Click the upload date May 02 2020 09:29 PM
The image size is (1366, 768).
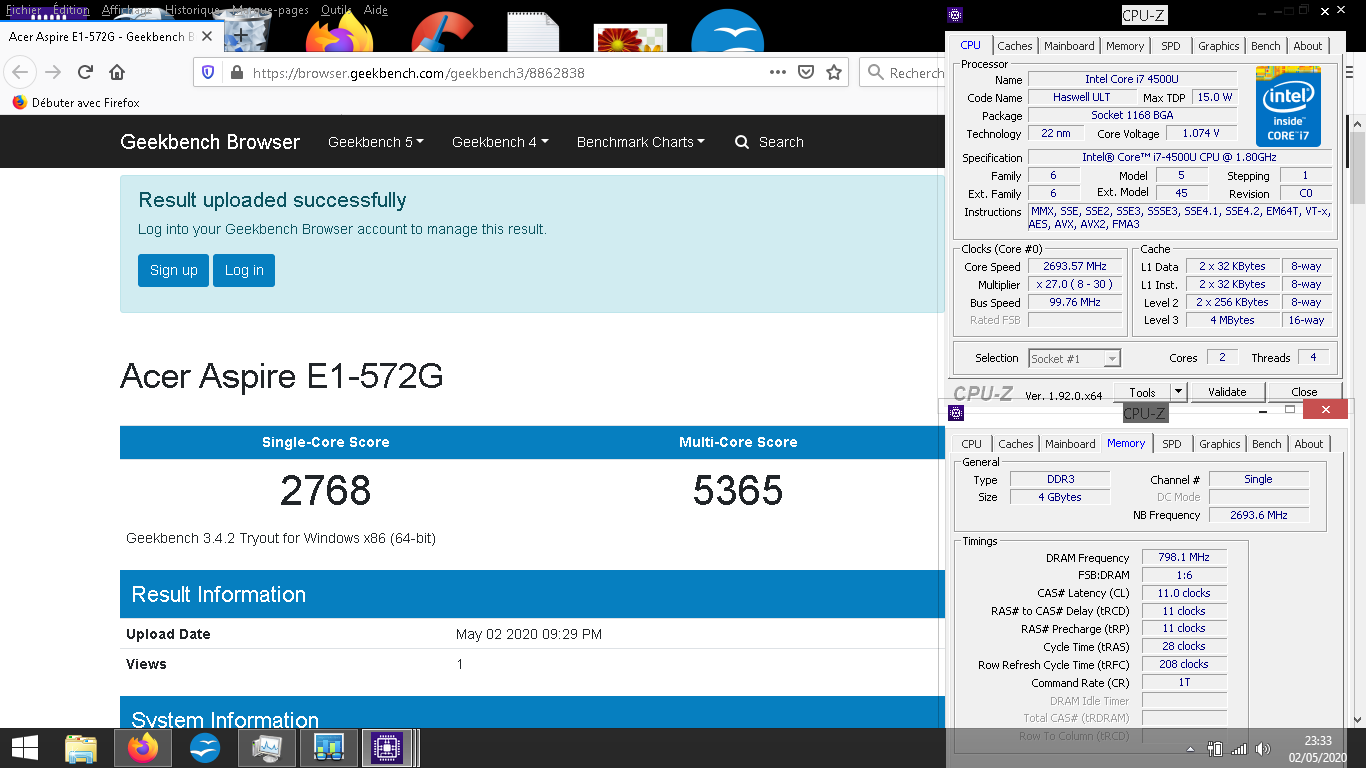click(529, 634)
